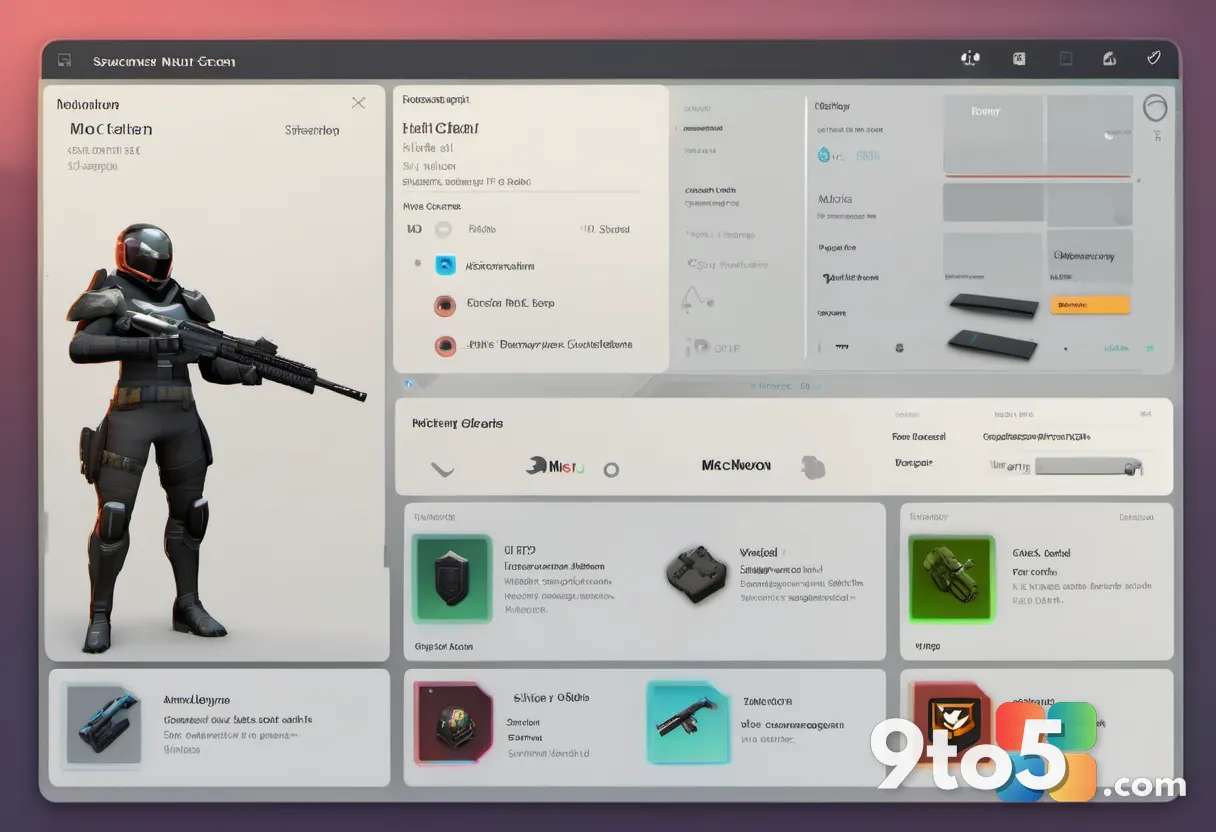This screenshot has width=1216, height=832.
Task: Select the teal rifle item icon
Action: coord(690,724)
